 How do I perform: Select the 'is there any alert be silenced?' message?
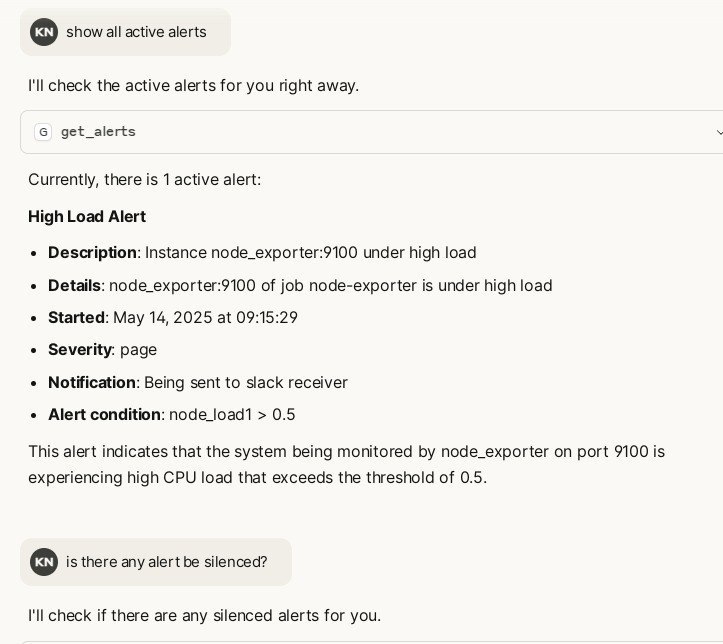[x=167, y=562]
